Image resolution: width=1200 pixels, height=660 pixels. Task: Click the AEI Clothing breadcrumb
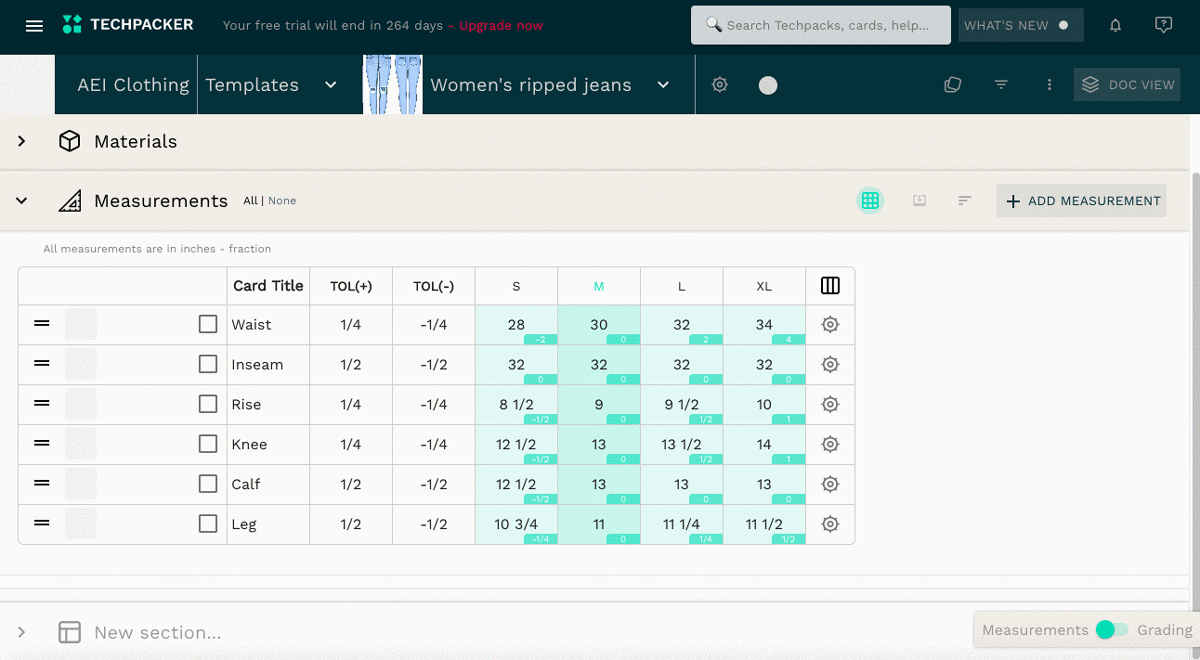click(133, 85)
